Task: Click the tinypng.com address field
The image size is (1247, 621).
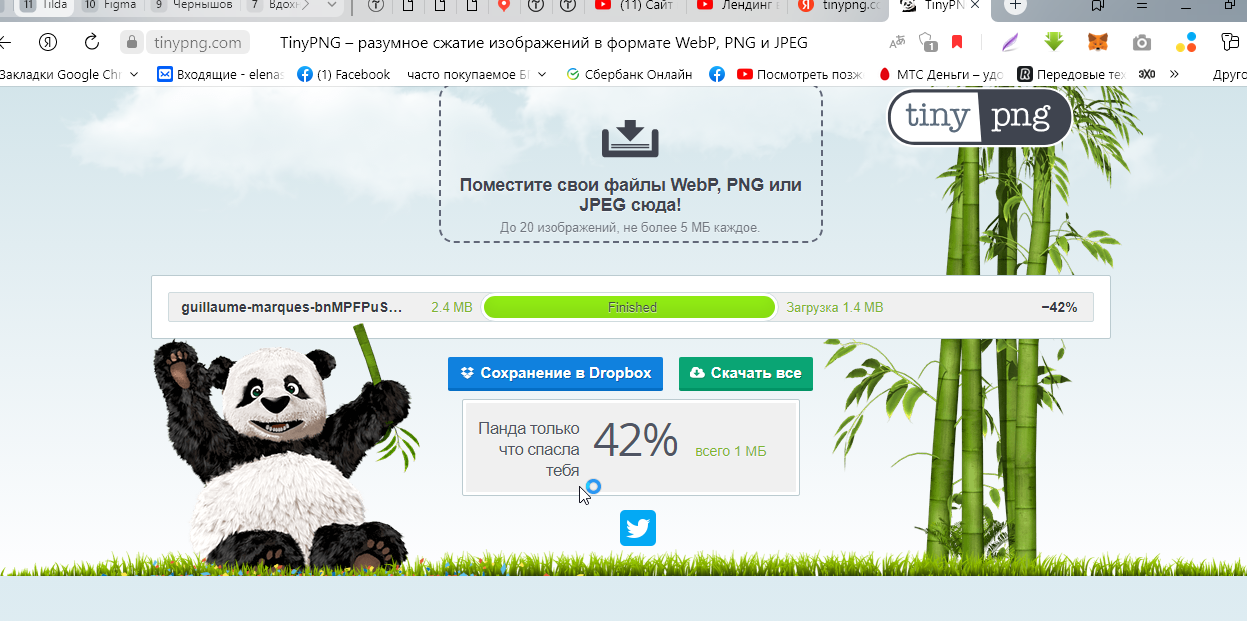Action: (197, 42)
